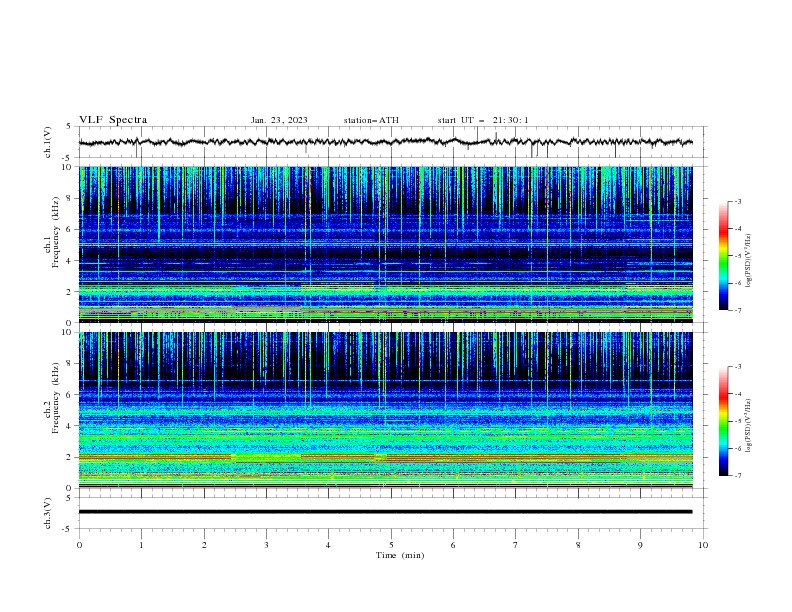Click the "ch.1(V)" axis label
This screenshot has width=792, height=612.
[x=48, y=142]
